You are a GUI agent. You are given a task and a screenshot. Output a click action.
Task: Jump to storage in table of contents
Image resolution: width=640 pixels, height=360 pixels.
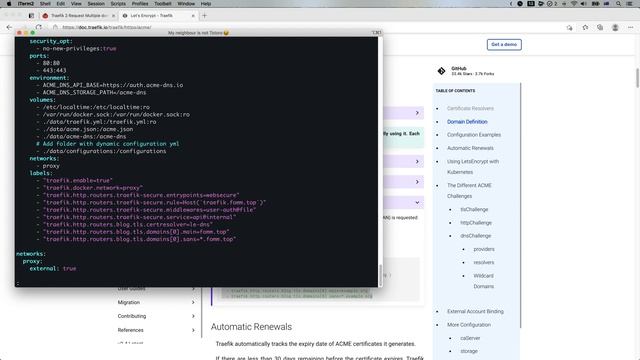click(469, 351)
